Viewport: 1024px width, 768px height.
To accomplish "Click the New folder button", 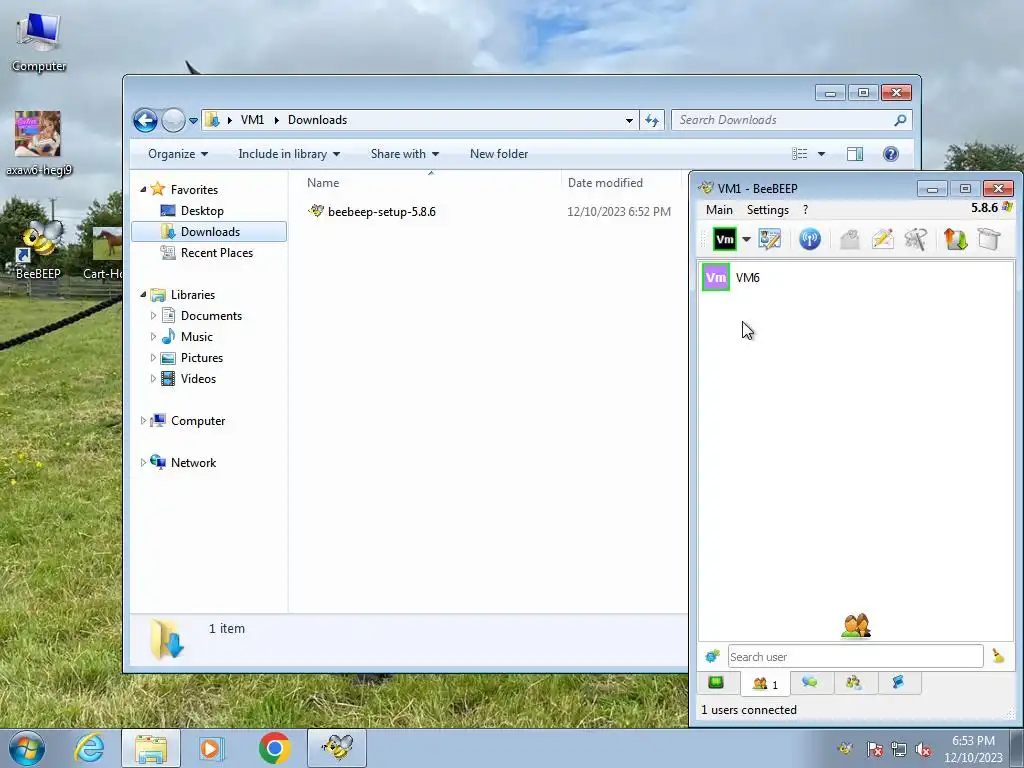I will coord(499,154).
